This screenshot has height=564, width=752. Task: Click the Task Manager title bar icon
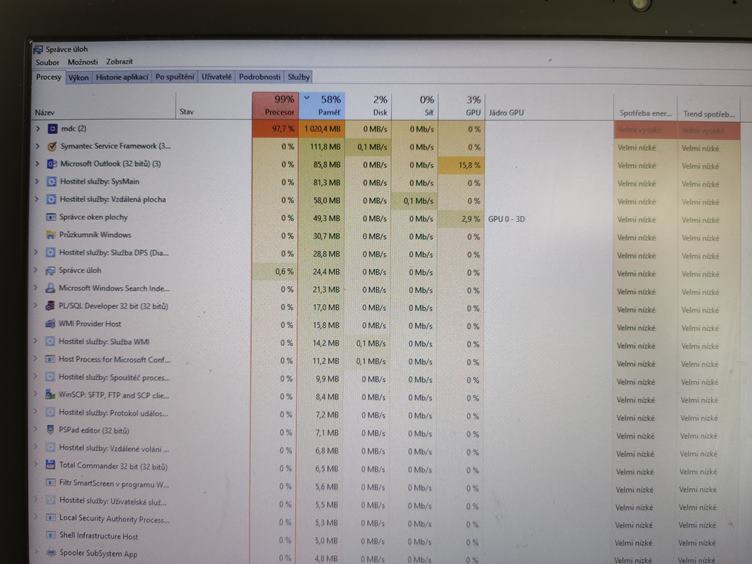(38, 49)
